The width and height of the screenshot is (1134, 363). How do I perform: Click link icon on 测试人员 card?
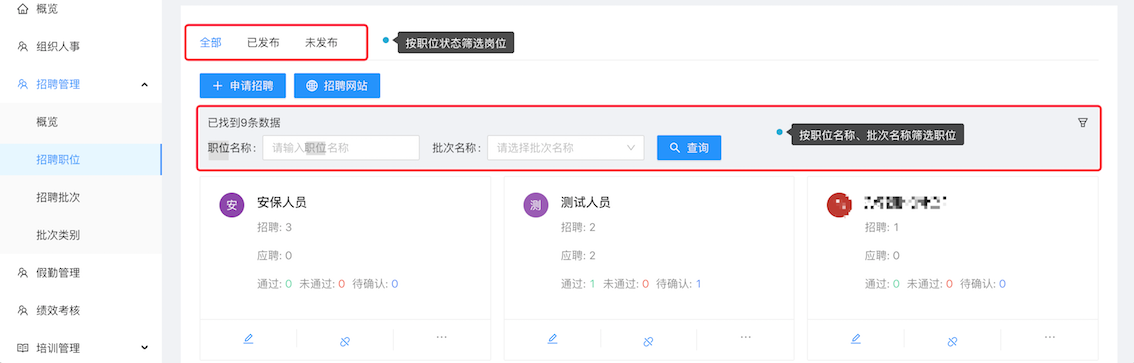(649, 341)
